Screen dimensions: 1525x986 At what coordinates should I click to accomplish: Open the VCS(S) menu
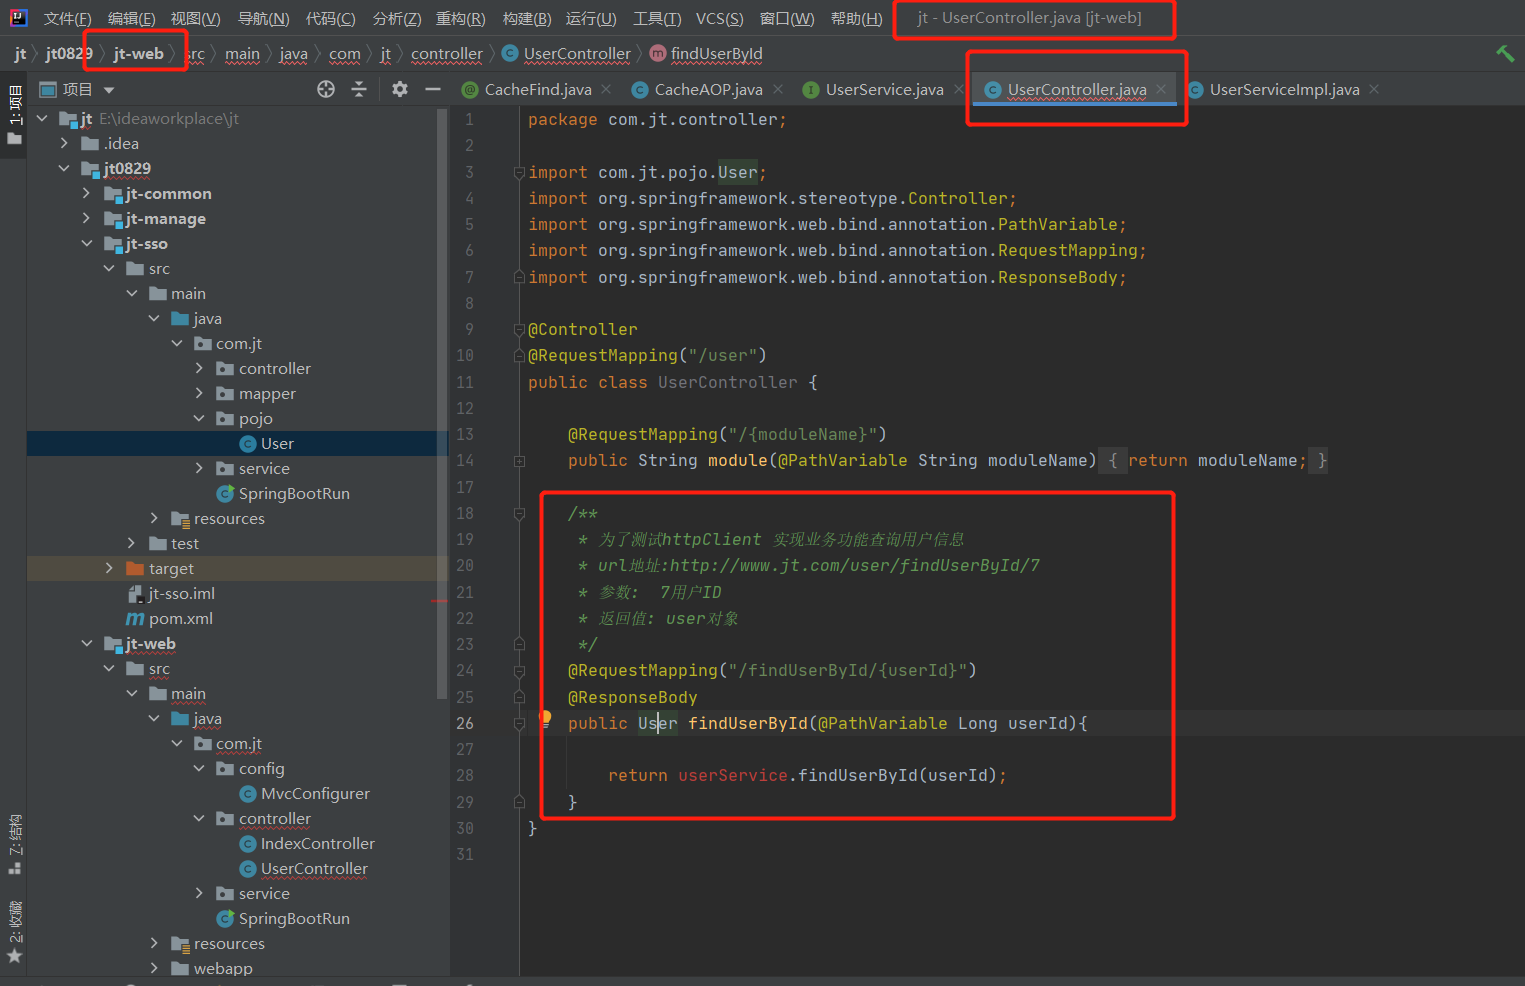(x=720, y=19)
